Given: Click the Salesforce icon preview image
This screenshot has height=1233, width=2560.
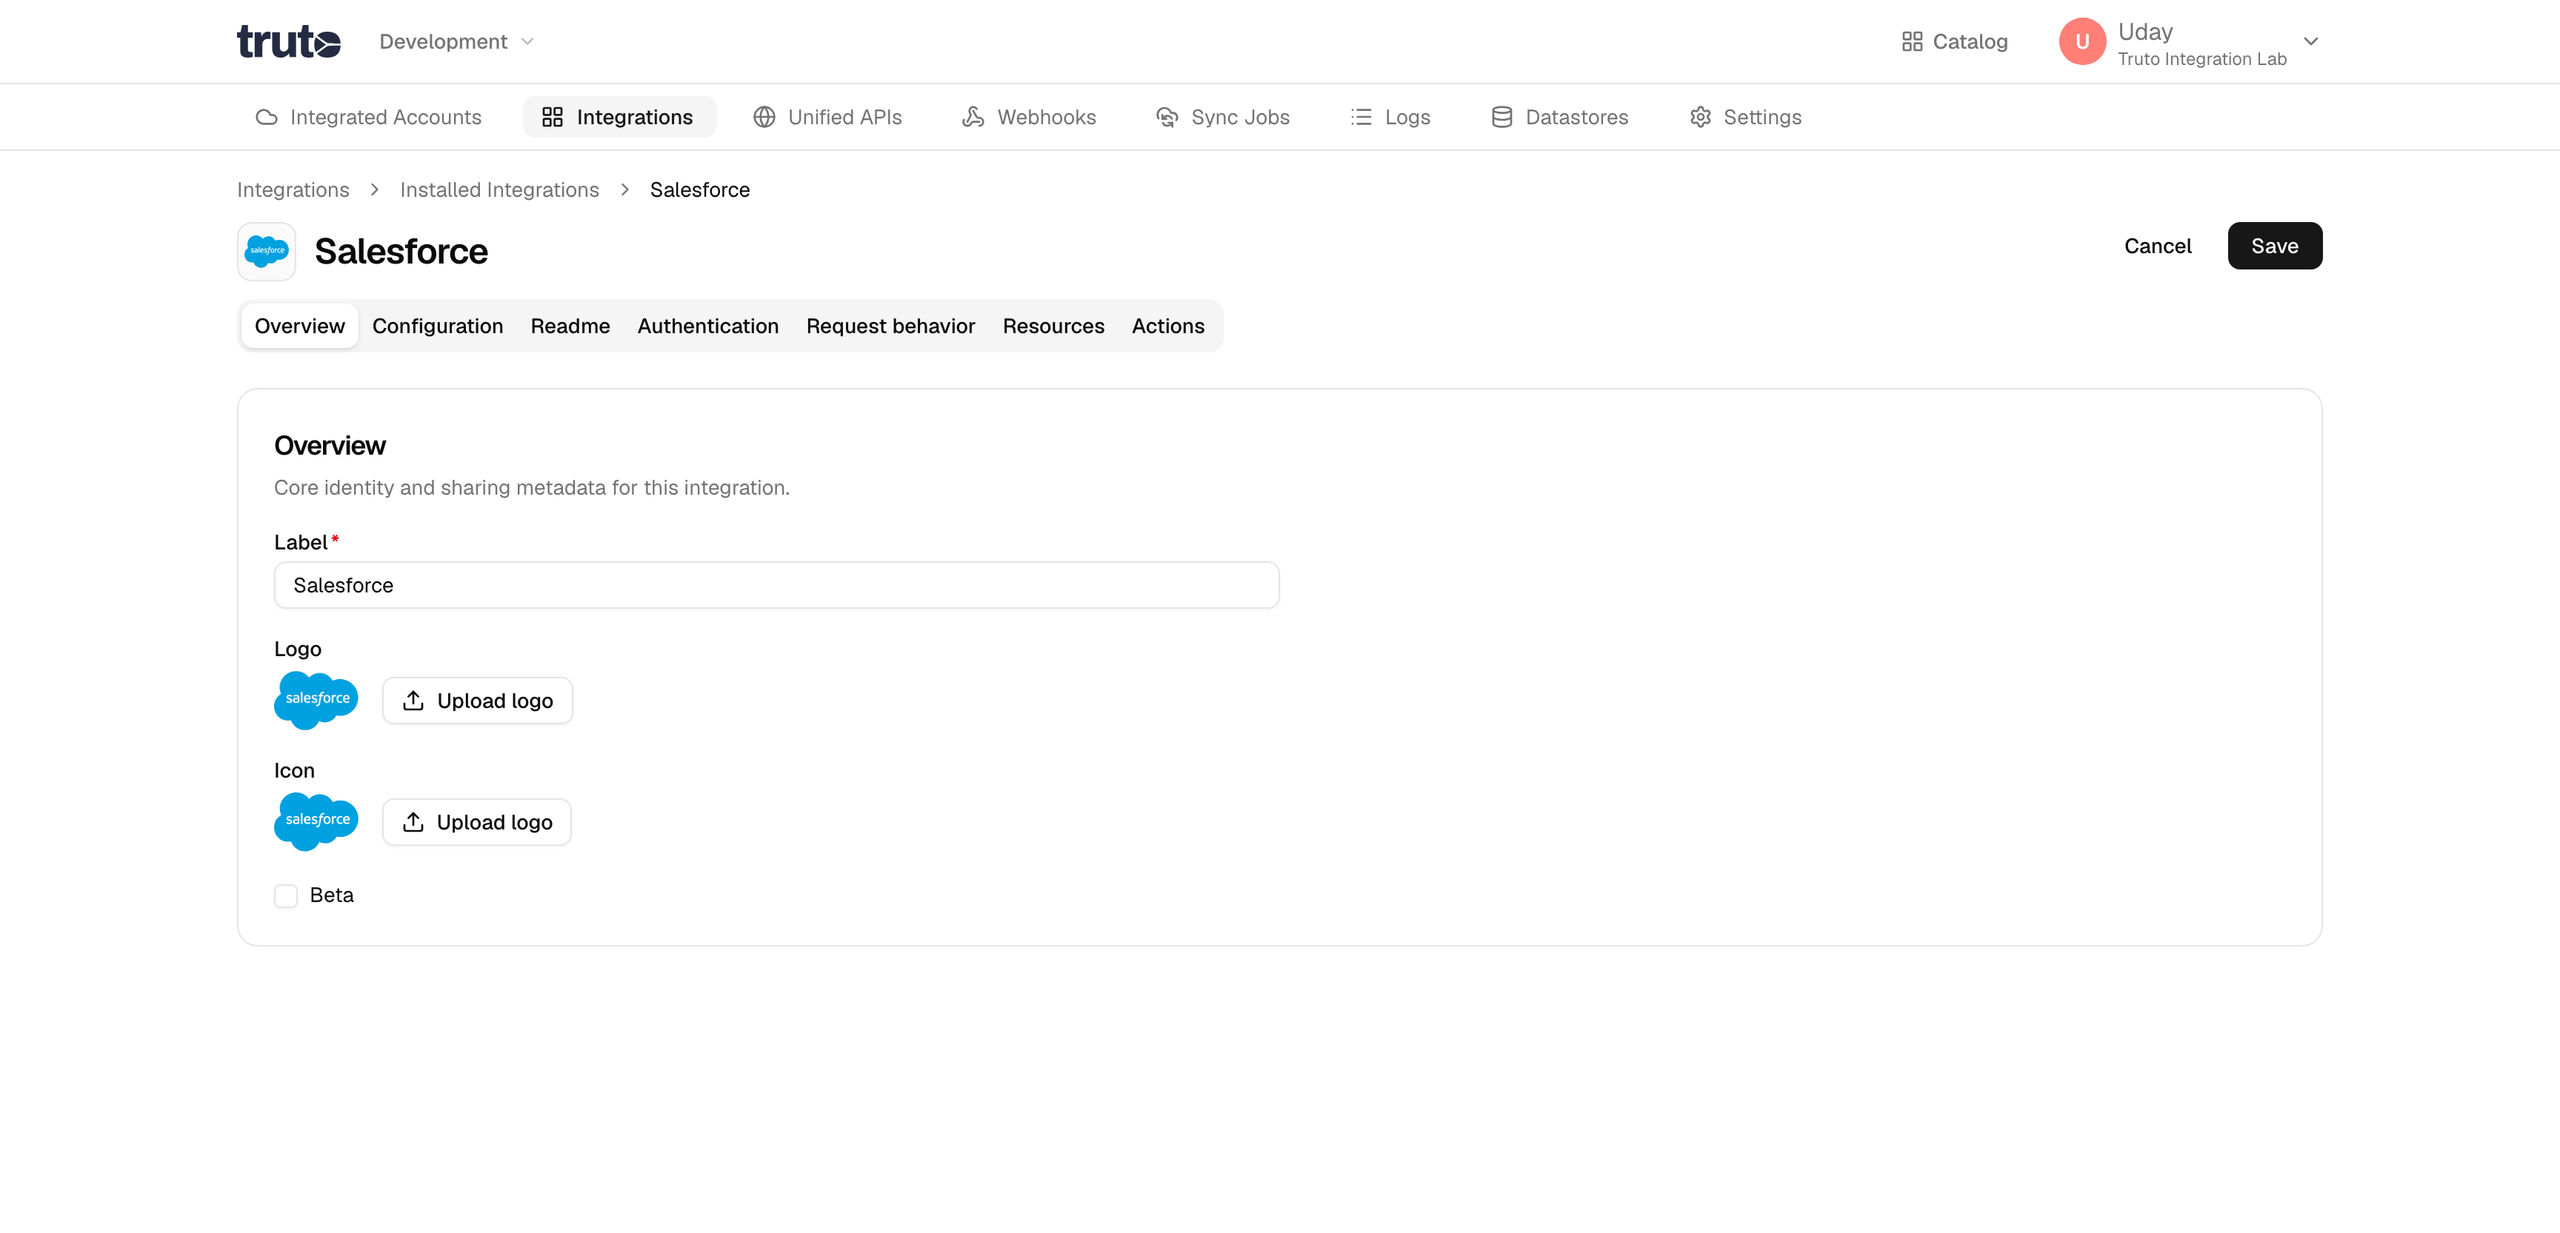Looking at the screenshot, I should 316,821.
